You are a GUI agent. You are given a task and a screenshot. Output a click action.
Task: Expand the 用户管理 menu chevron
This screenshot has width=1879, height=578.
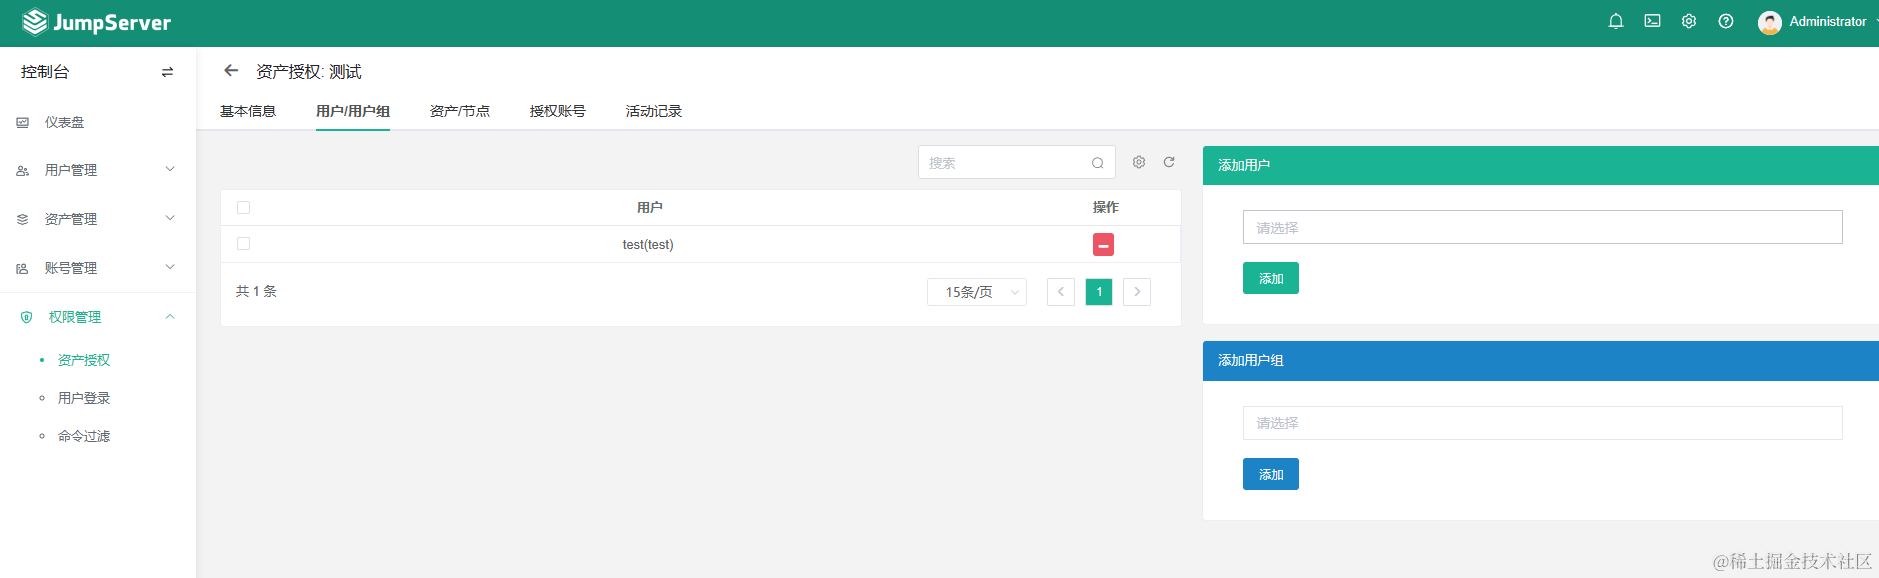pos(170,169)
